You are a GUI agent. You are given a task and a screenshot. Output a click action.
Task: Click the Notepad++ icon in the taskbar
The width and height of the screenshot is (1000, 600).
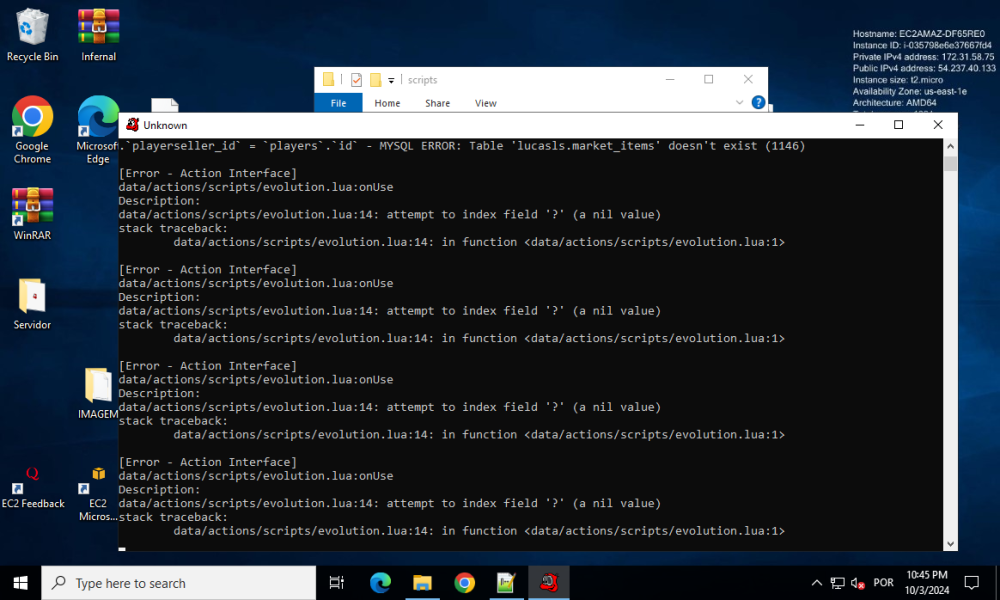(x=506, y=583)
